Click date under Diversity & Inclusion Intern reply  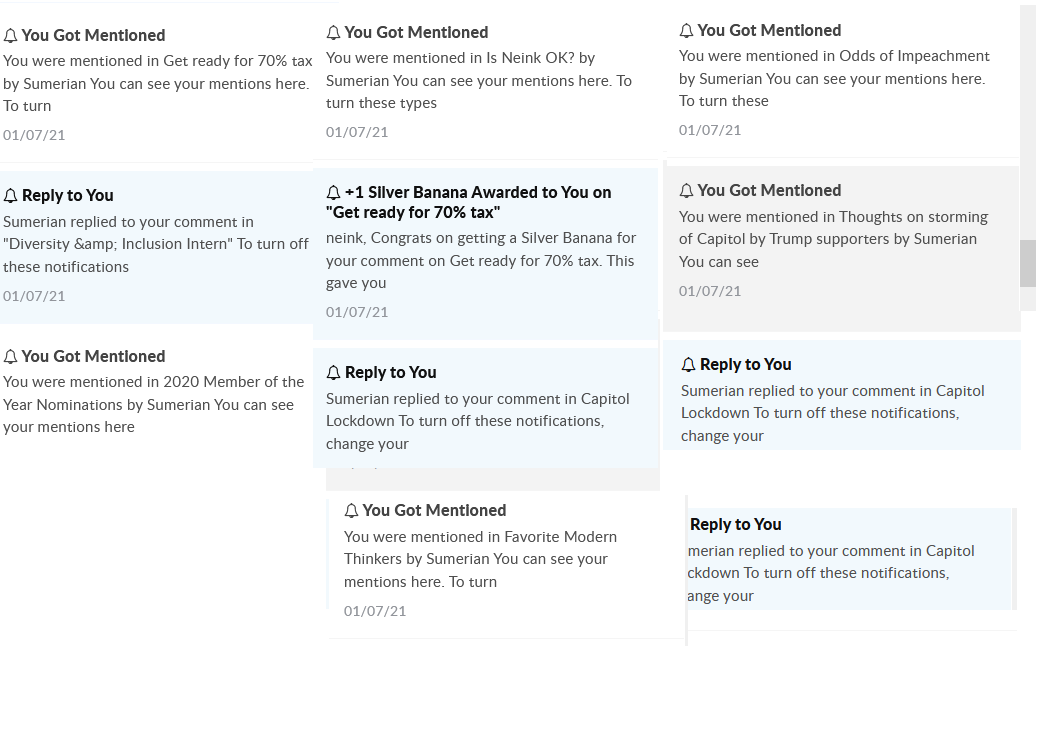[x=34, y=296]
